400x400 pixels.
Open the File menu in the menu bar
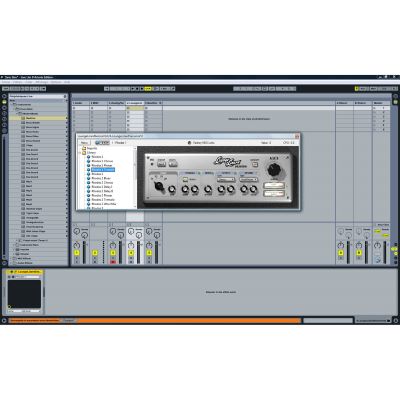point(6,82)
